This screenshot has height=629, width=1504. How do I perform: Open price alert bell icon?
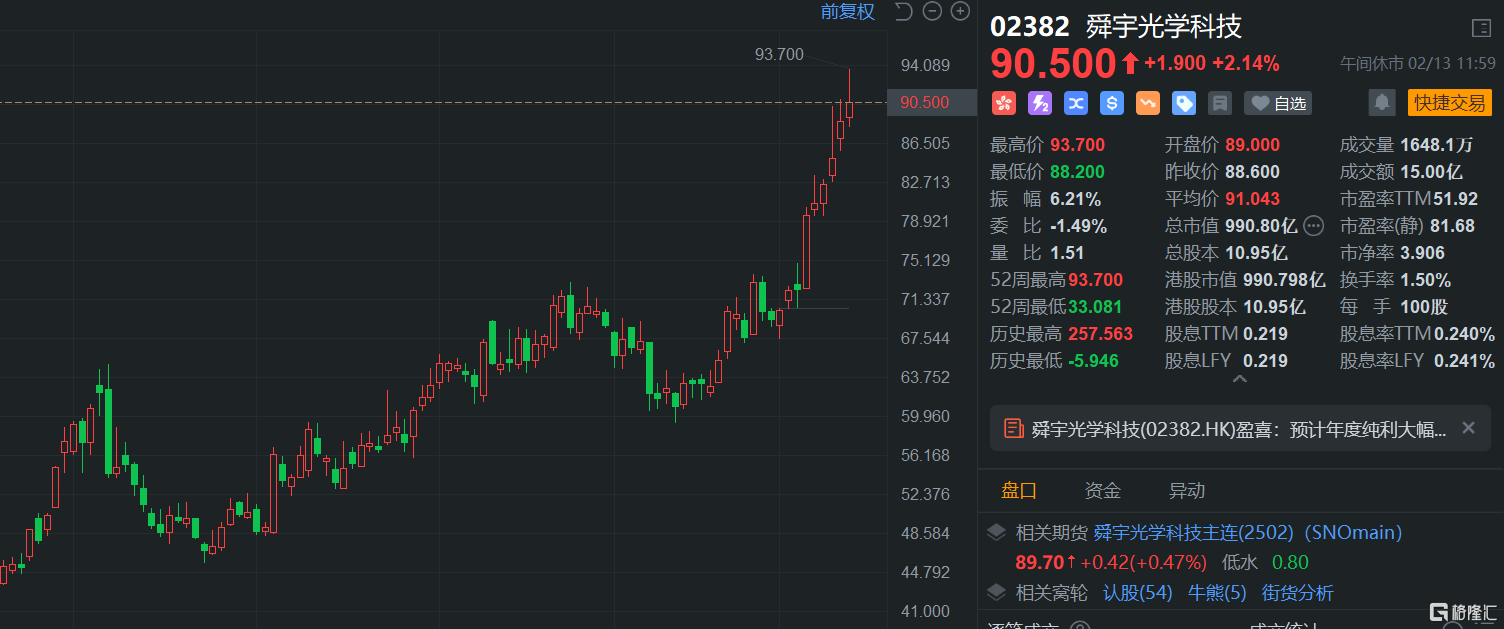1382,102
